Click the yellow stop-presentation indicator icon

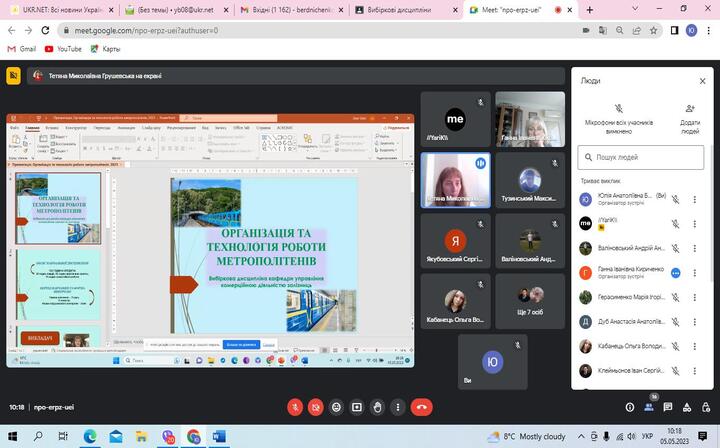pyautogui.click(x=13, y=76)
